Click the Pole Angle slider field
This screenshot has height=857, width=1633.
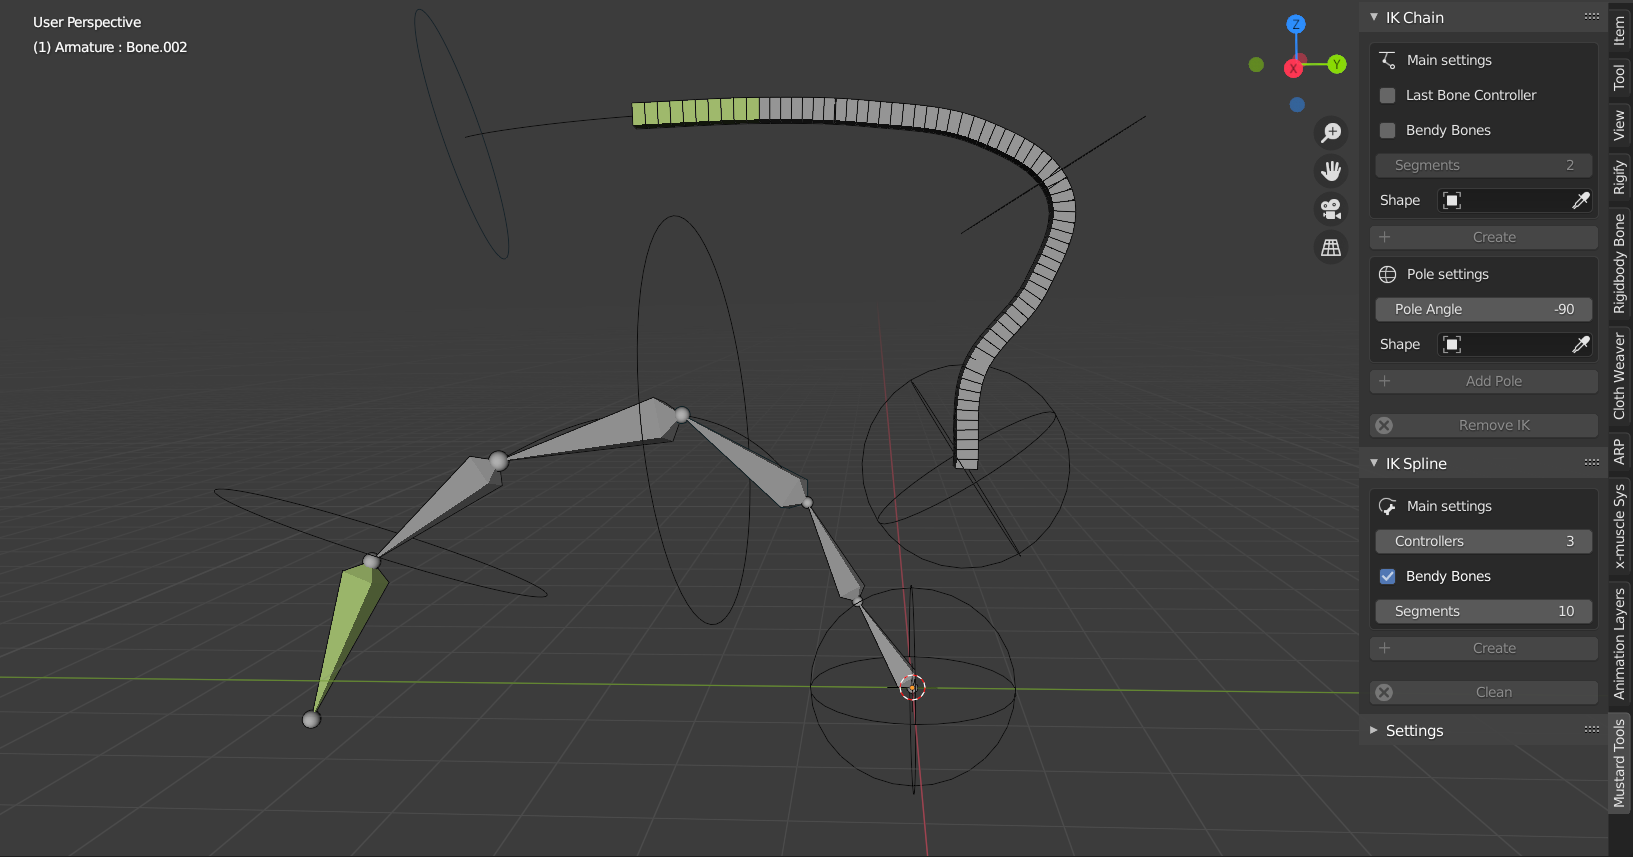(1484, 310)
